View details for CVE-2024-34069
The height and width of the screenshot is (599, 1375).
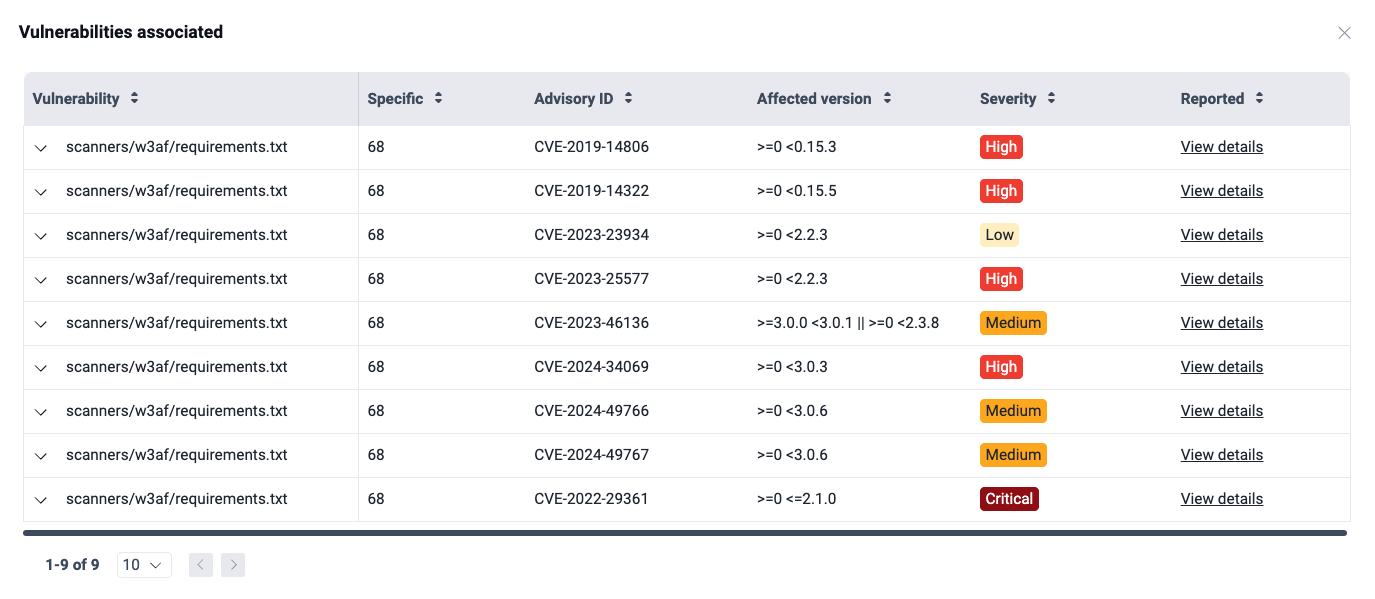click(x=1221, y=366)
